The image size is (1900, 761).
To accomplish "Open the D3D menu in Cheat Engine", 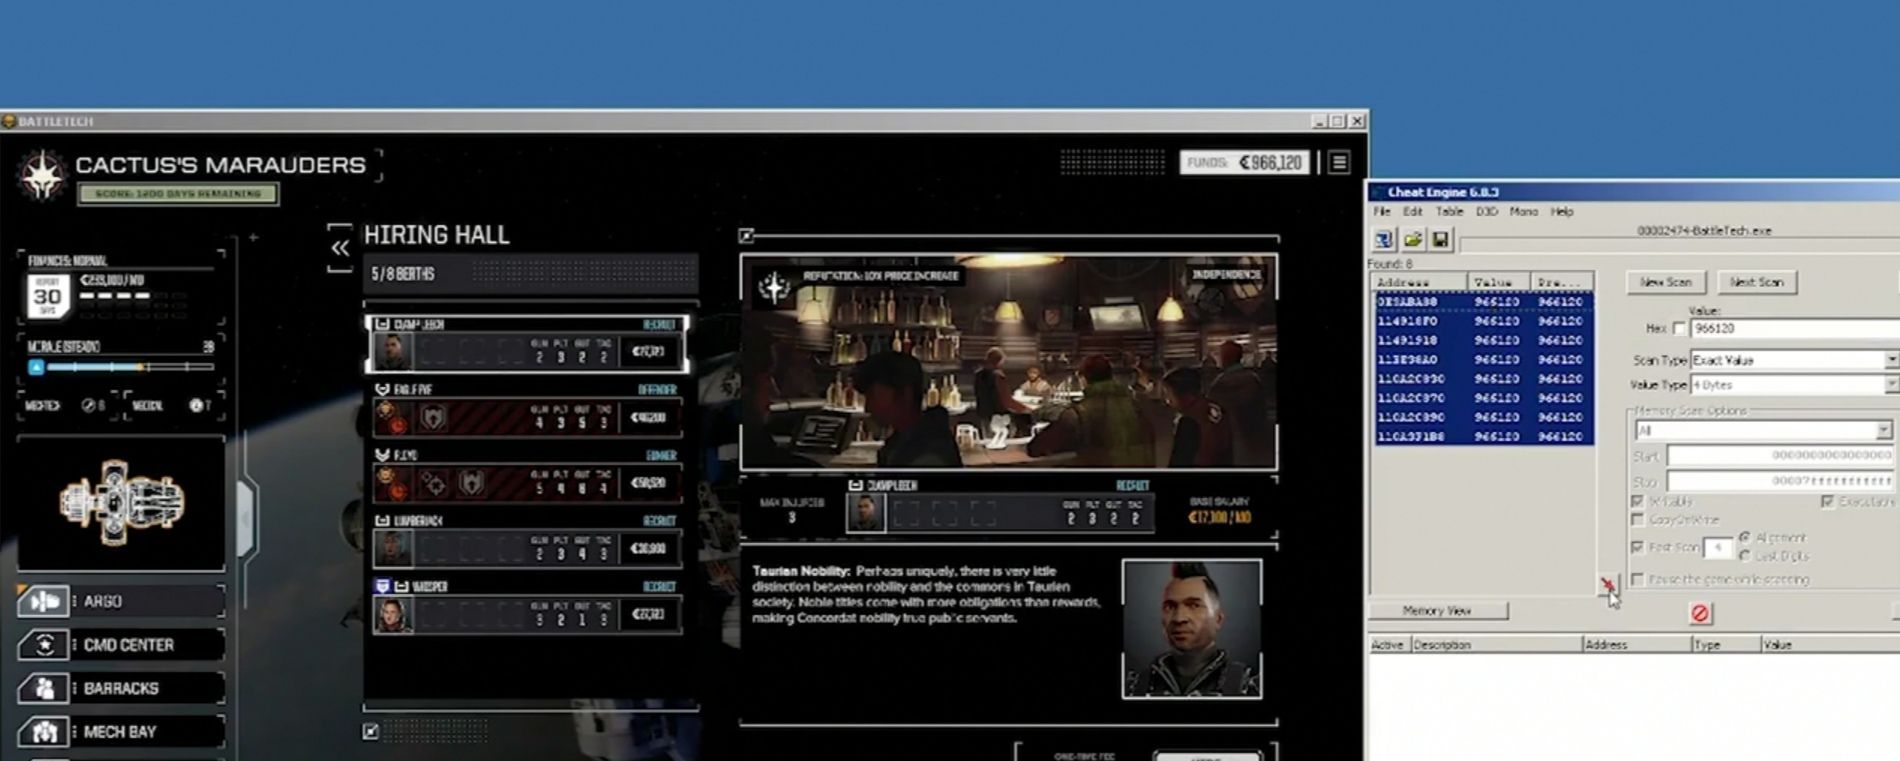I will point(1486,212).
